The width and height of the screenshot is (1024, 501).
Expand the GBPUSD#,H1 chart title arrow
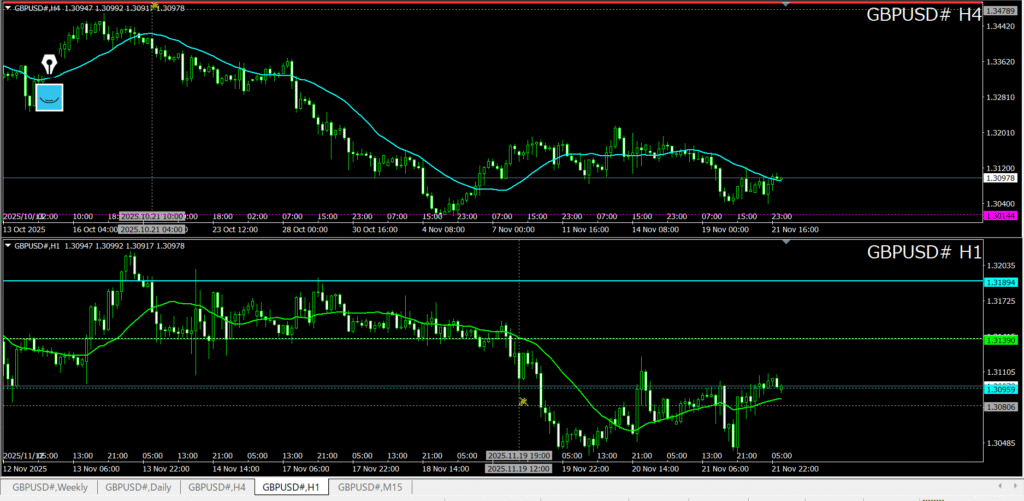[x=9, y=245]
